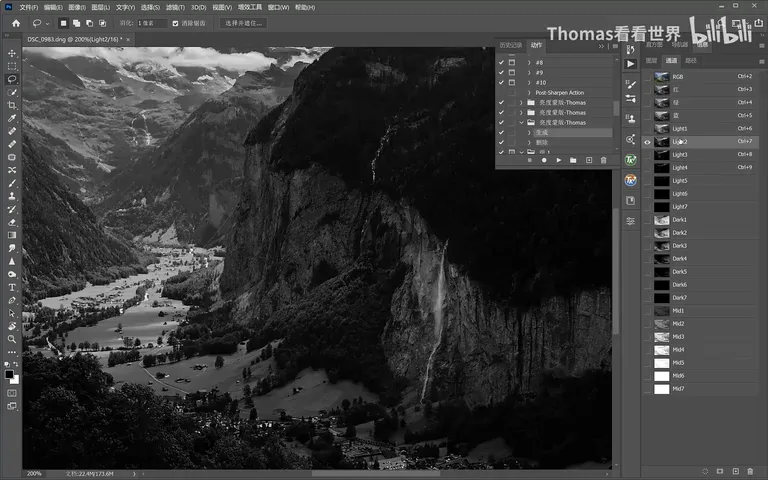Click the Add to selection icon
The width and height of the screenshot is (768, 480).
tap(76, 23)
